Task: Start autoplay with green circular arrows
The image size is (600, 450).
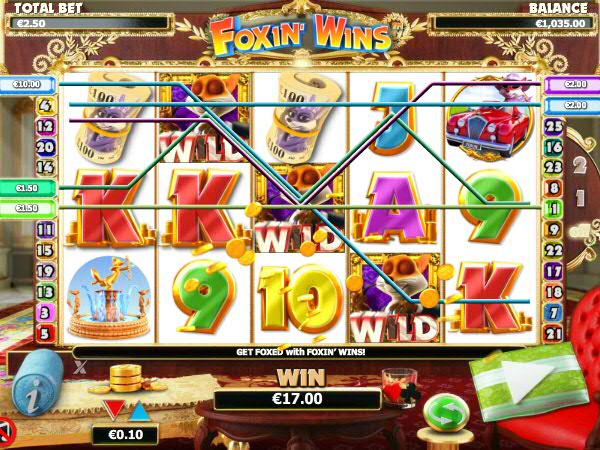Action: (x=447, y=414)
